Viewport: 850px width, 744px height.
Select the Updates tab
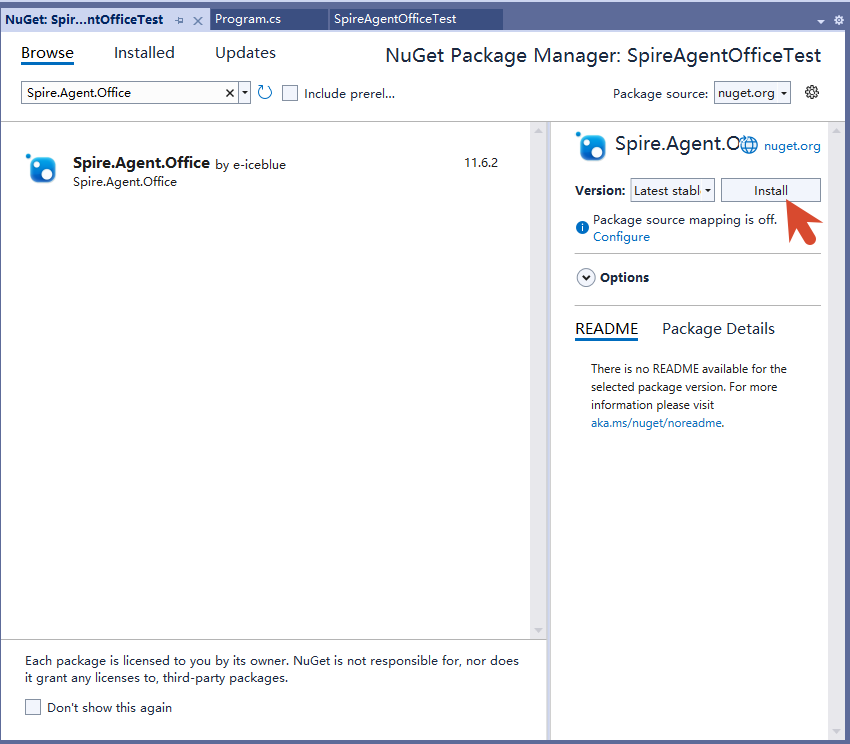(x=246, y=53)
